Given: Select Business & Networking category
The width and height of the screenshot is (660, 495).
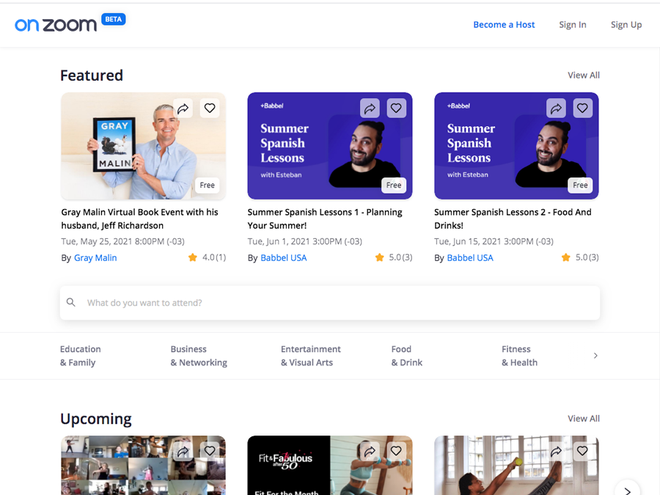Looking at the screenshot, I should (199, 356).
